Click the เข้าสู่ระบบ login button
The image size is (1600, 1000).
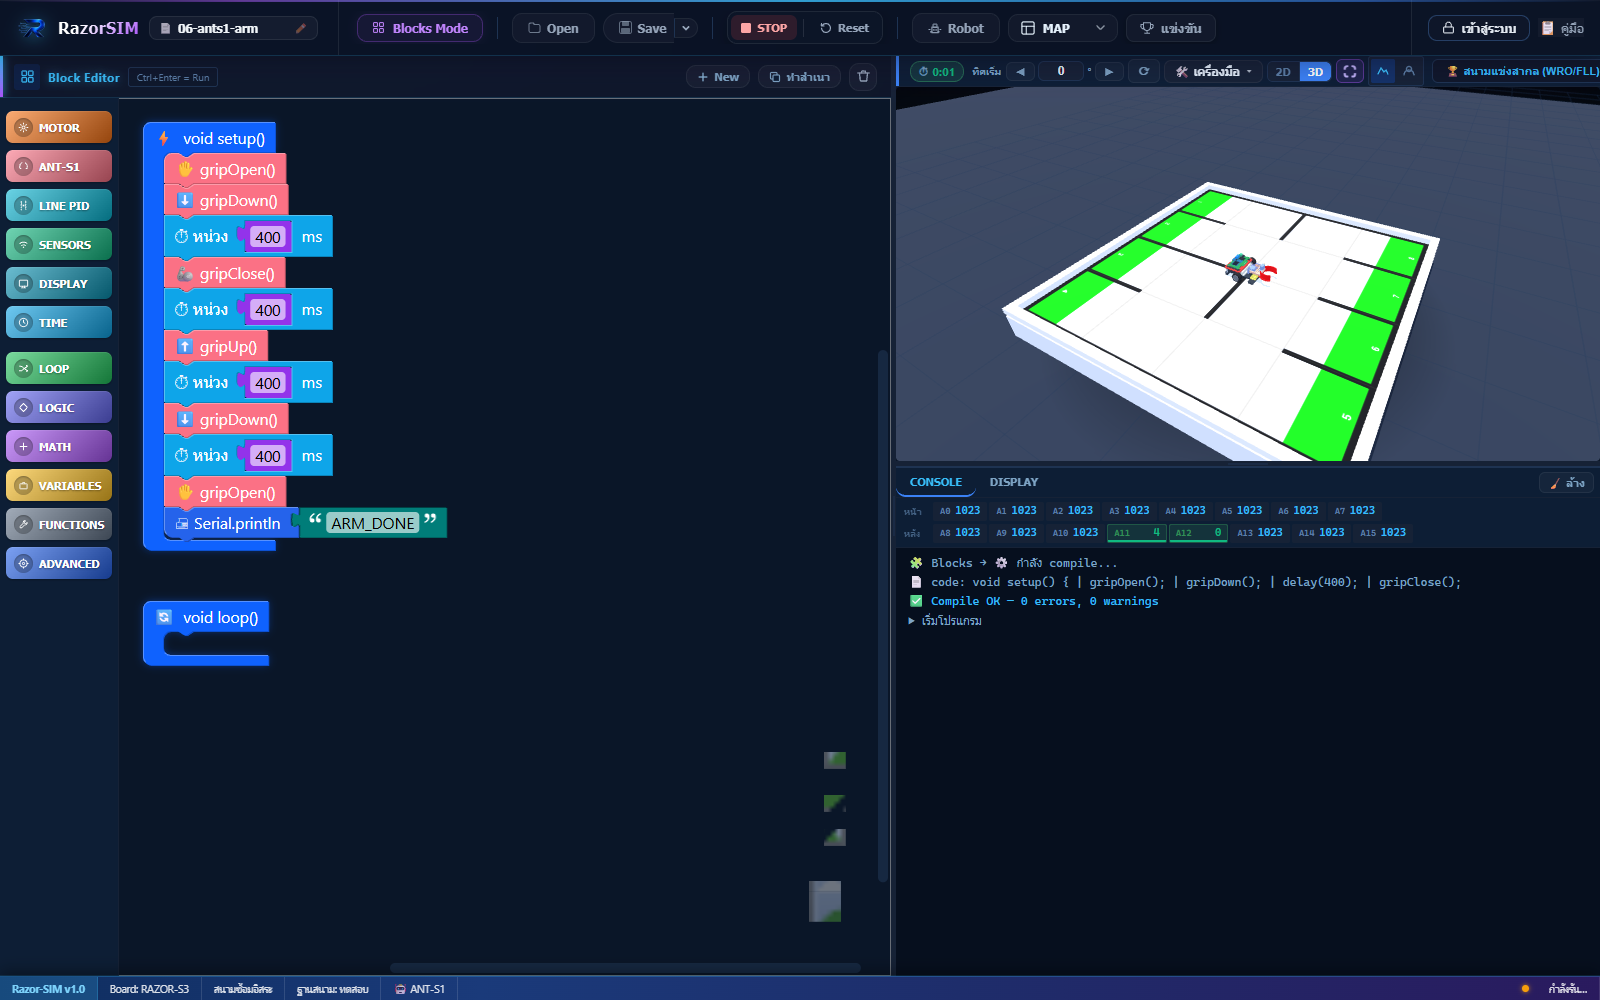pyautogui.click(x=1478, y=28)
